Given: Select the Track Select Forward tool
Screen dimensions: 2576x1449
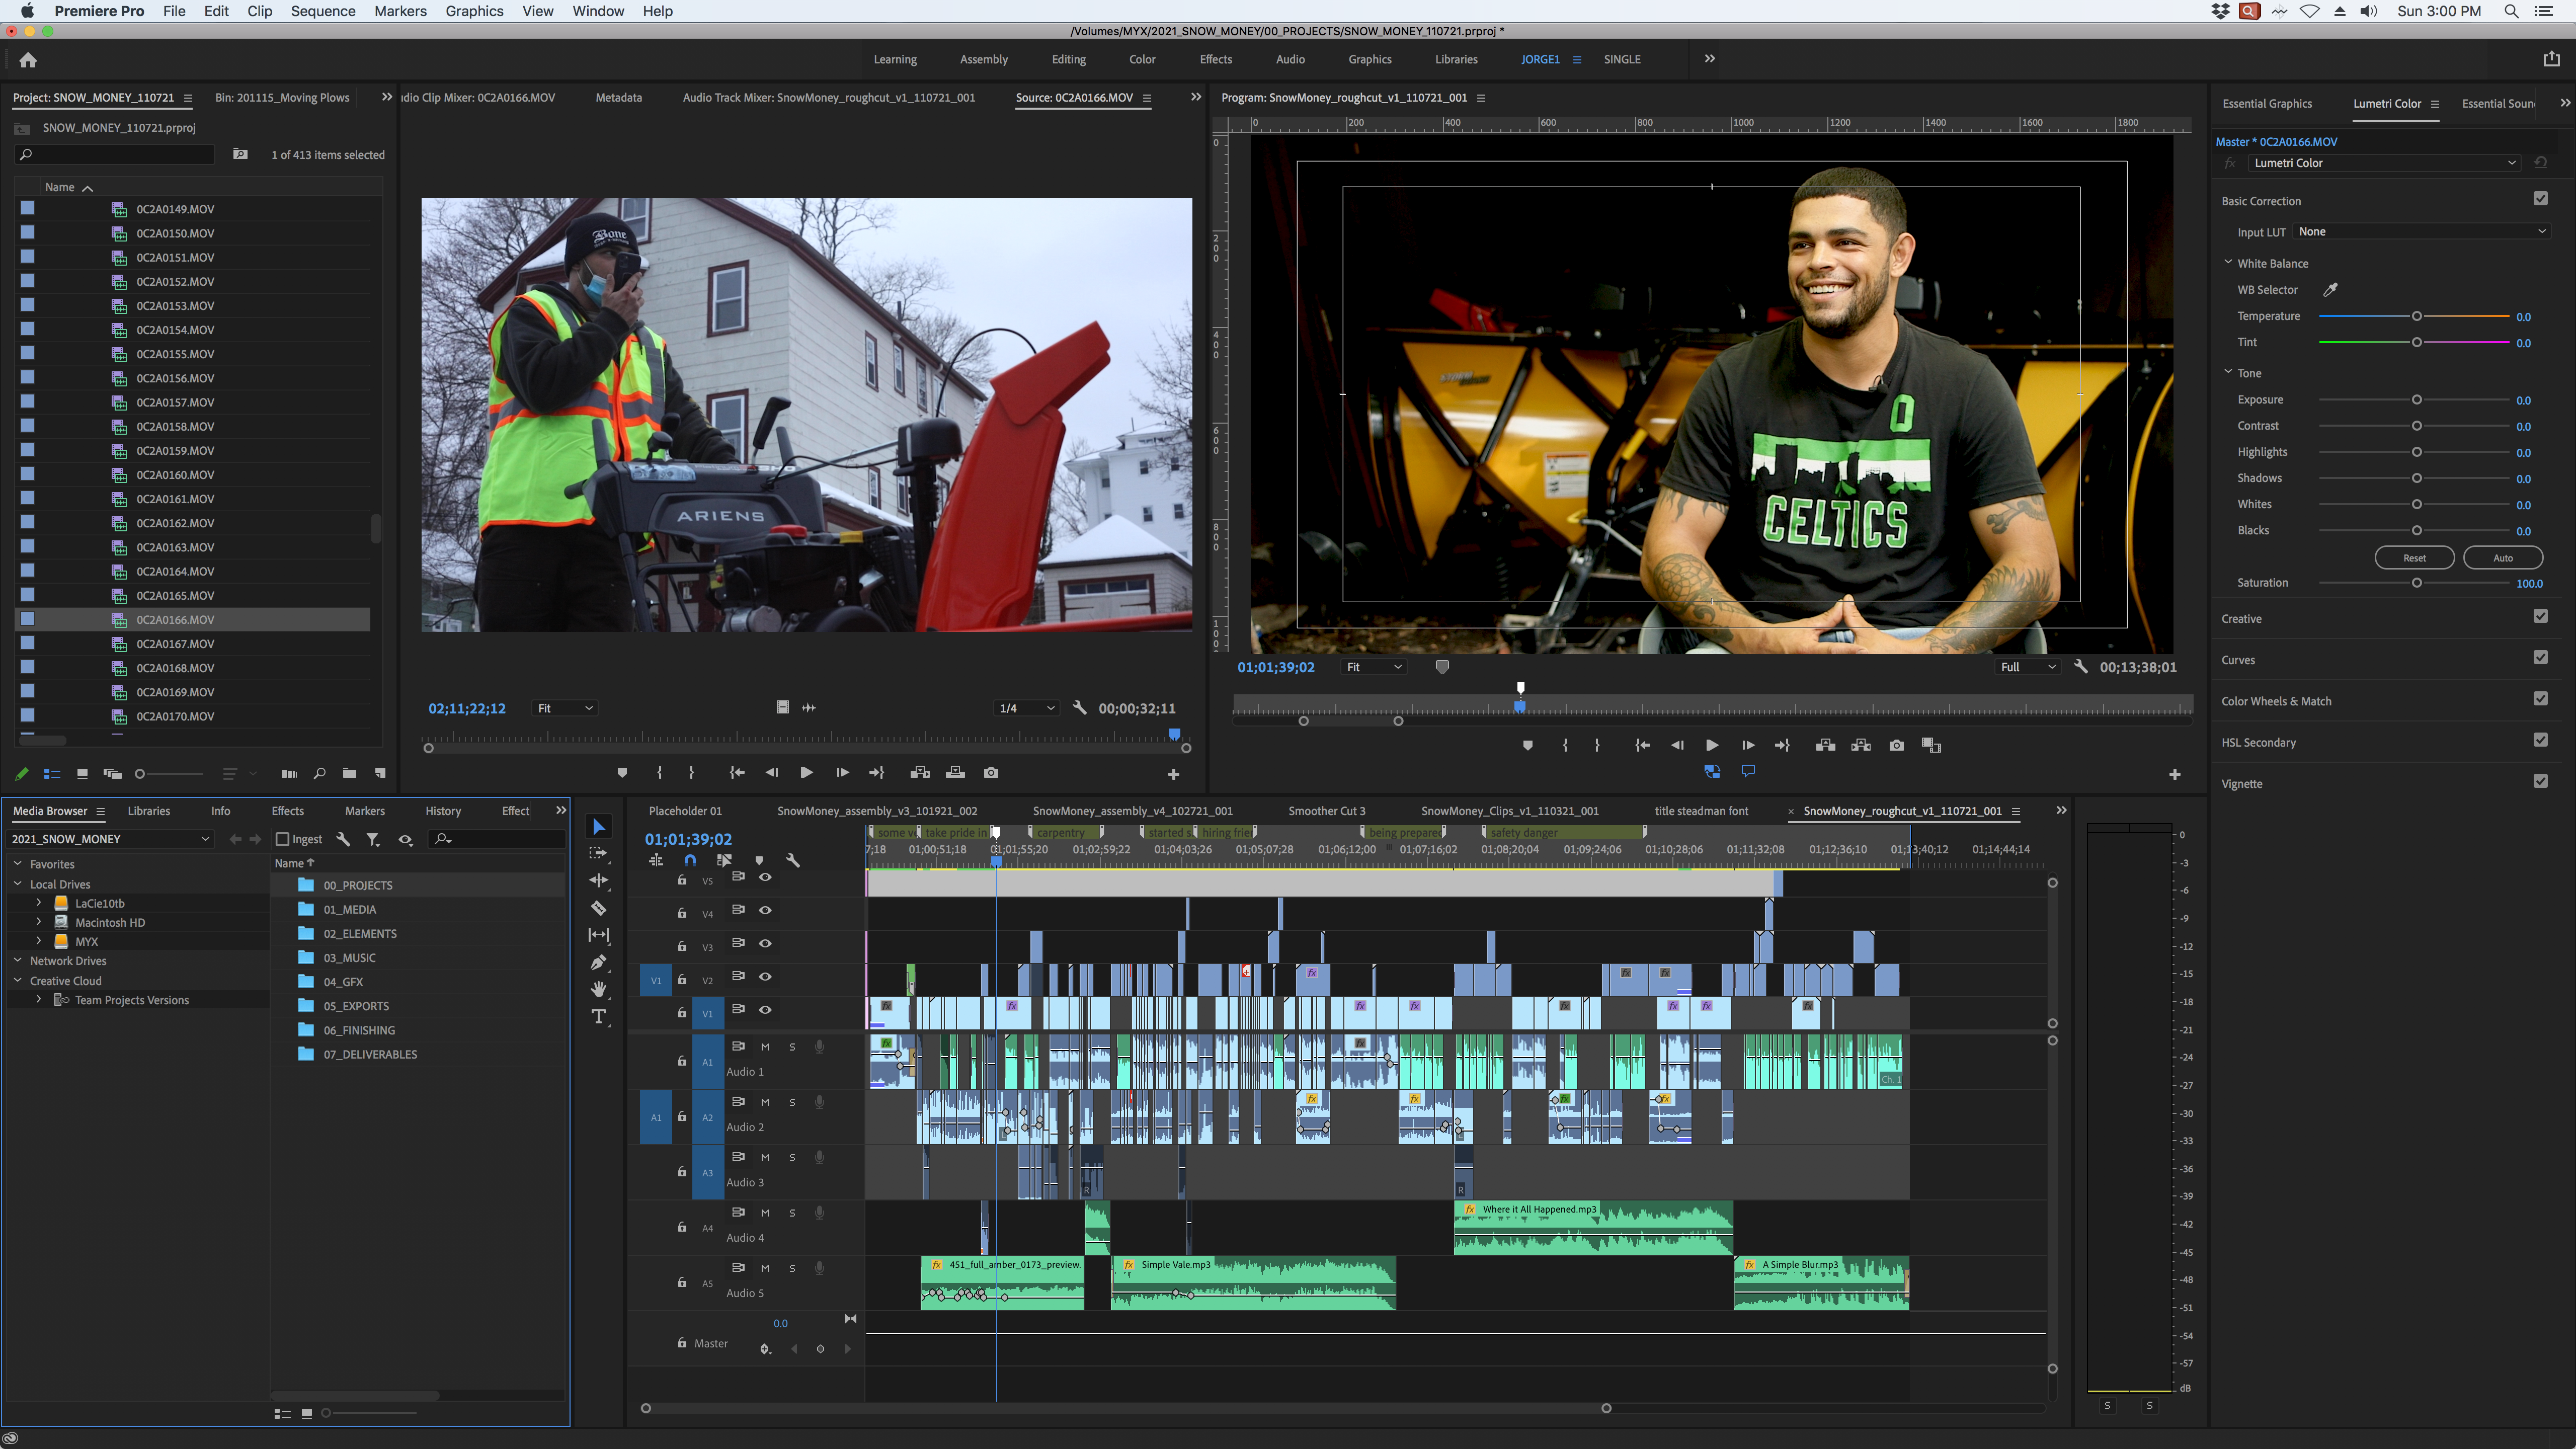Looking at the screenshot, I should pyautogui.click(x=598, y=853).
